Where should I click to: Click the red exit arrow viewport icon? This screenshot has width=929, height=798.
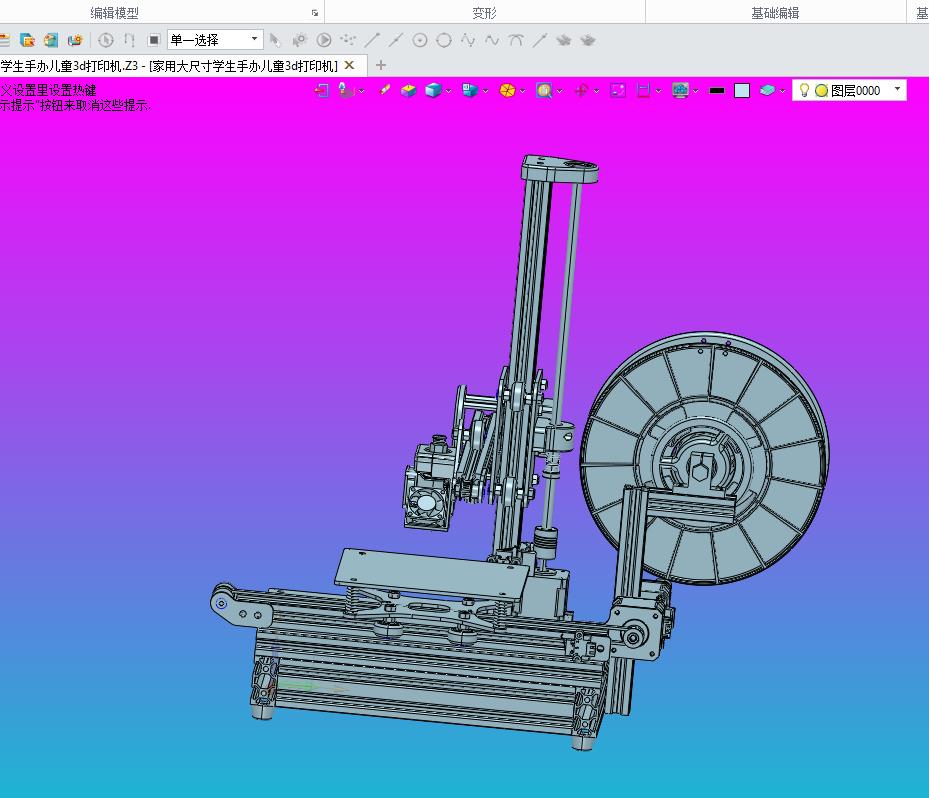pos(322,90)
